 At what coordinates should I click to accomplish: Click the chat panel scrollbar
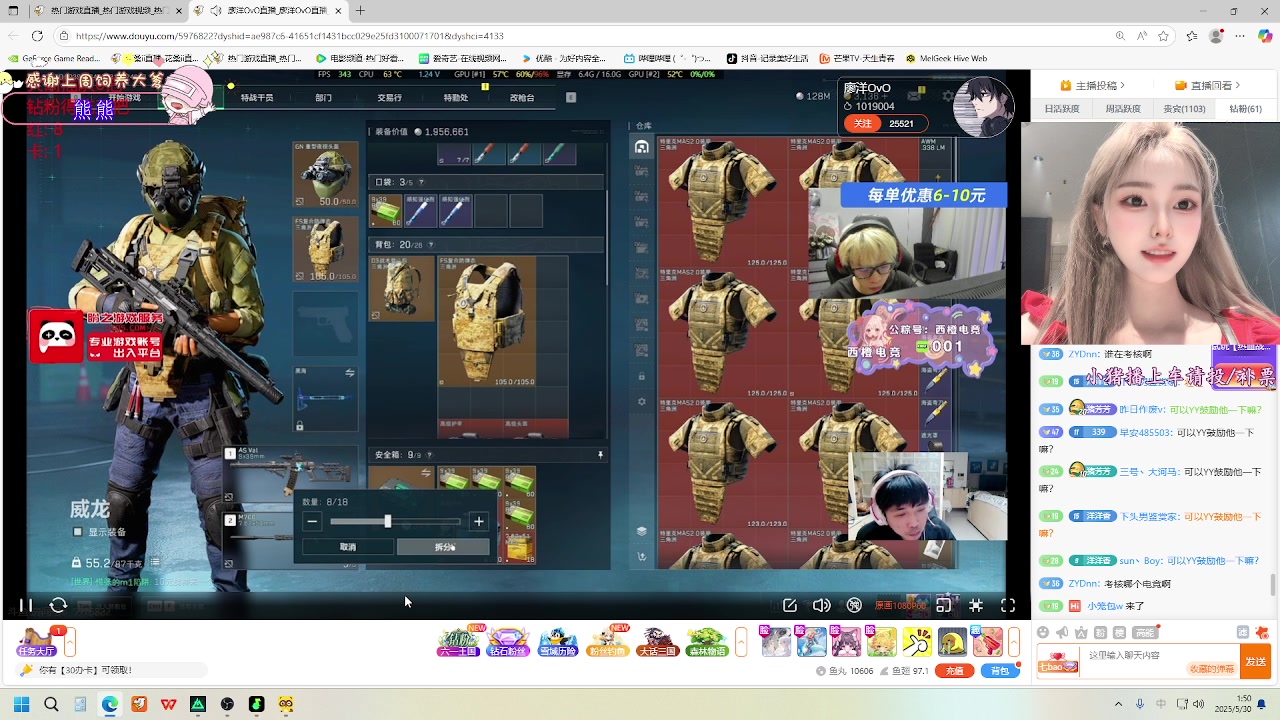click(x=1273, y=584)
